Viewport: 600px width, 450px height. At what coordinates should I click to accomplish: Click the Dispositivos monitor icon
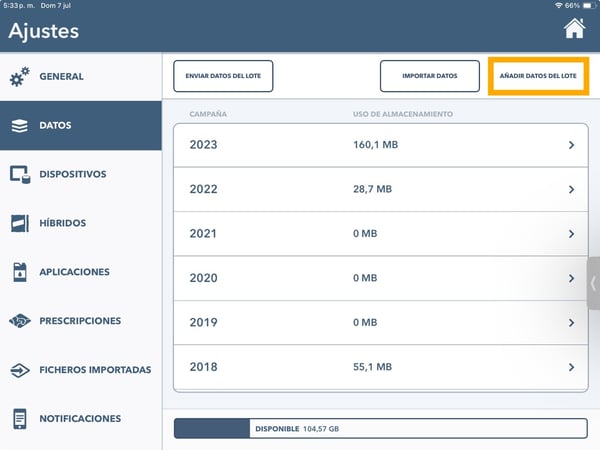[x=20, y=174]
